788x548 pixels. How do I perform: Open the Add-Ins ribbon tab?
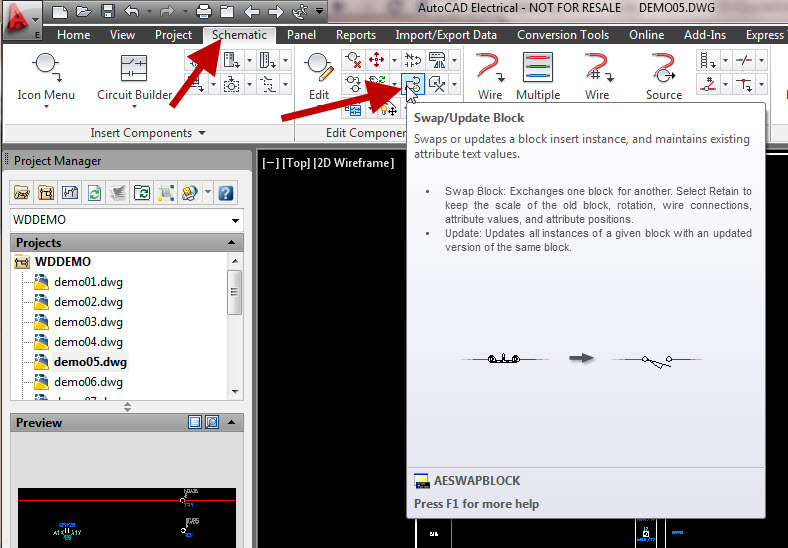click(705, 35)
